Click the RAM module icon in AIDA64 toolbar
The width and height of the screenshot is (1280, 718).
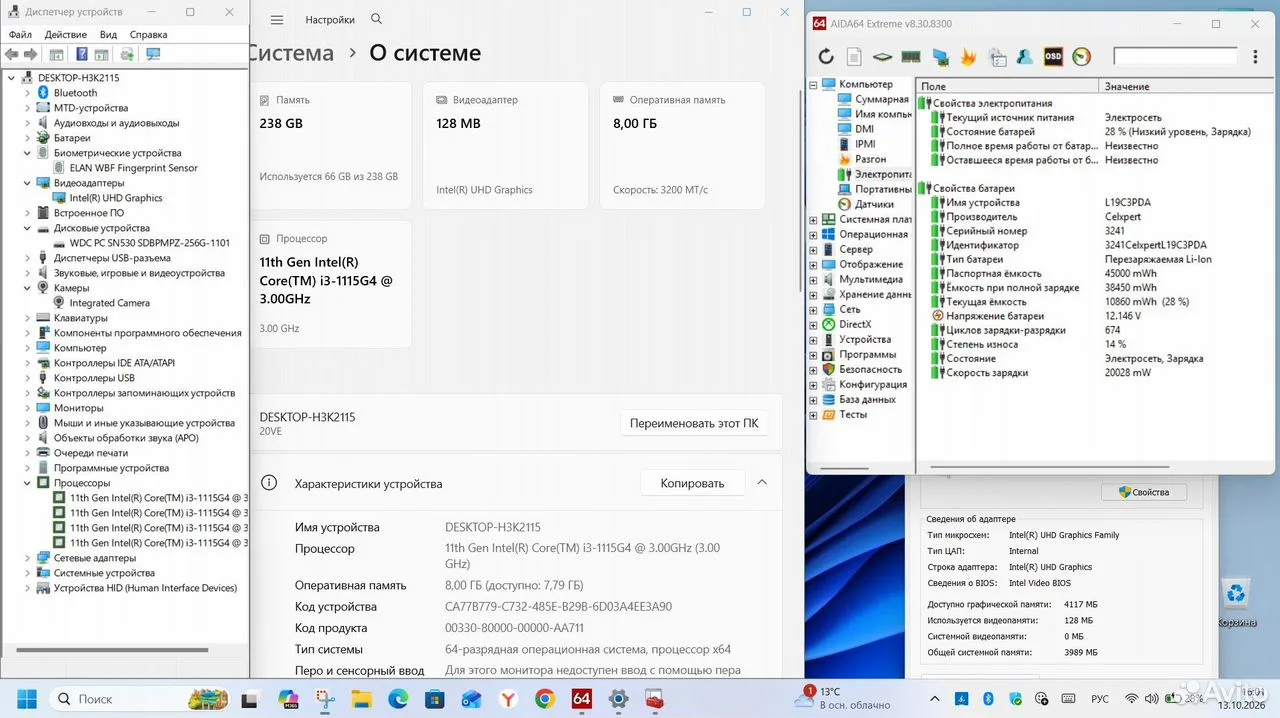point(911,57)
